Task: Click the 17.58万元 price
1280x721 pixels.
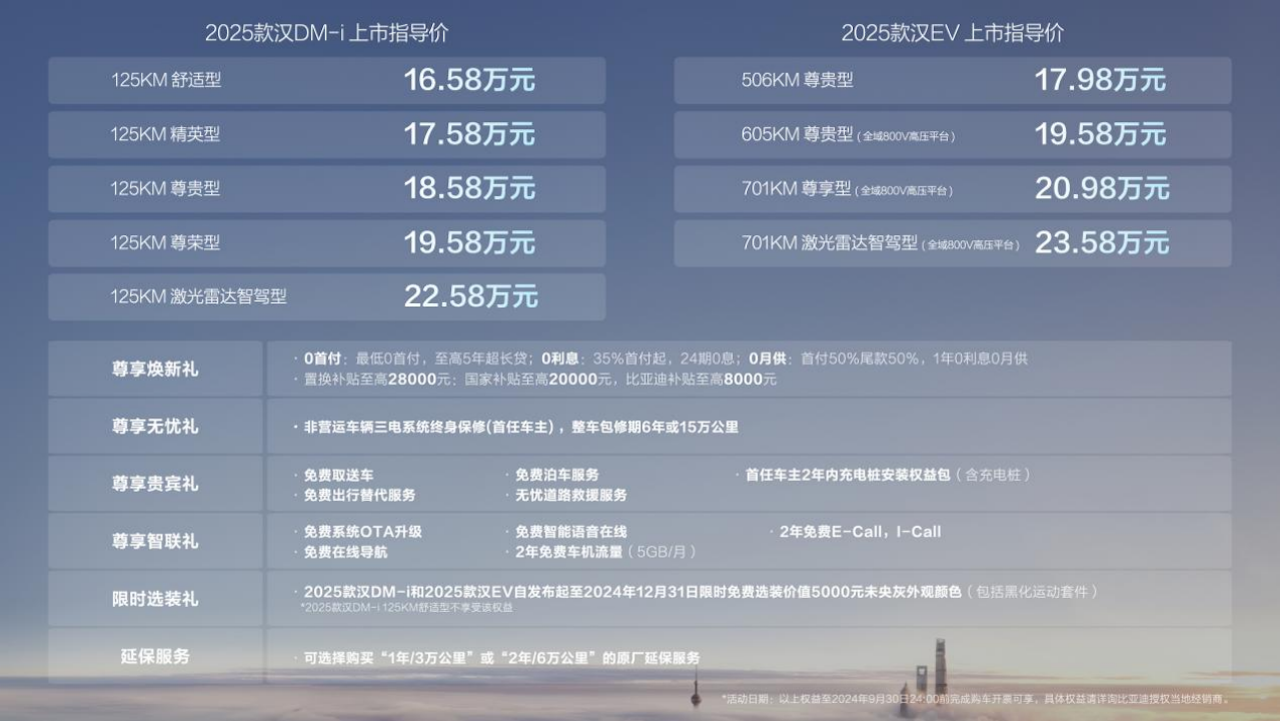Action: 469,134
